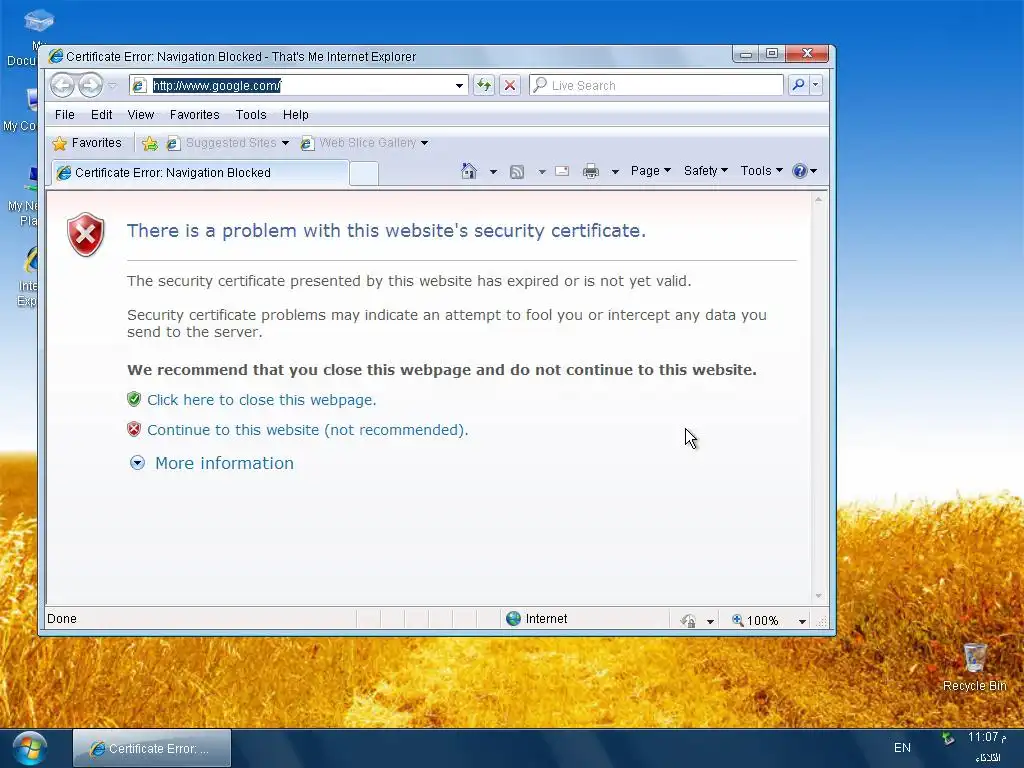Open the Safety command bar menu
Viewport: 1024px width, 768px height.
pos(705,170)
